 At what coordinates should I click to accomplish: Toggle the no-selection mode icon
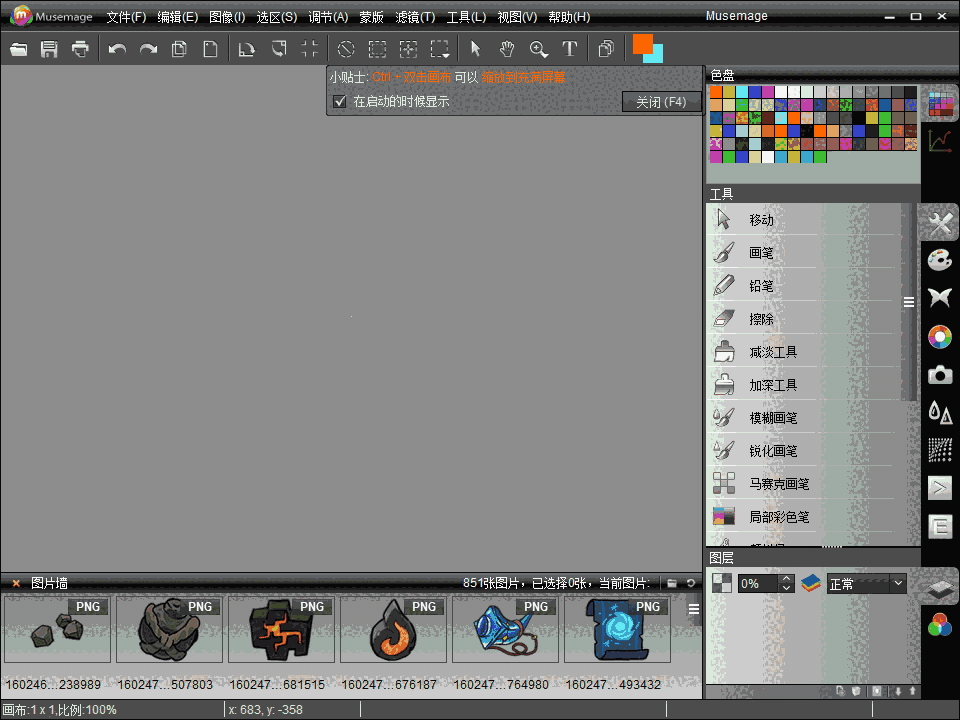(345, 48)
